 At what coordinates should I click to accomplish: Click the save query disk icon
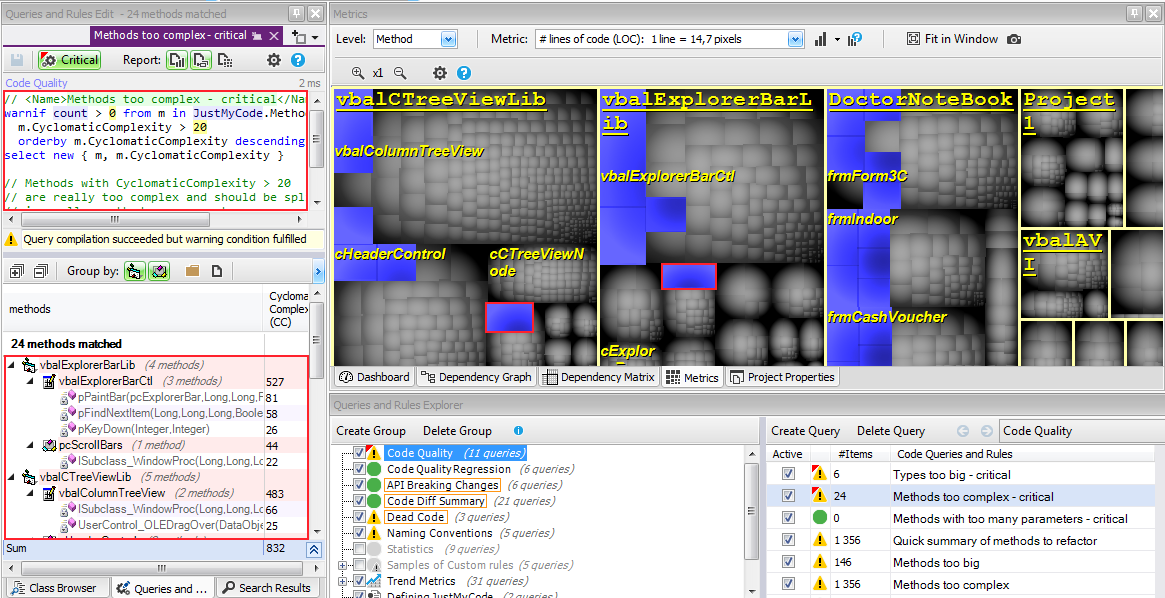click(17, 60)
